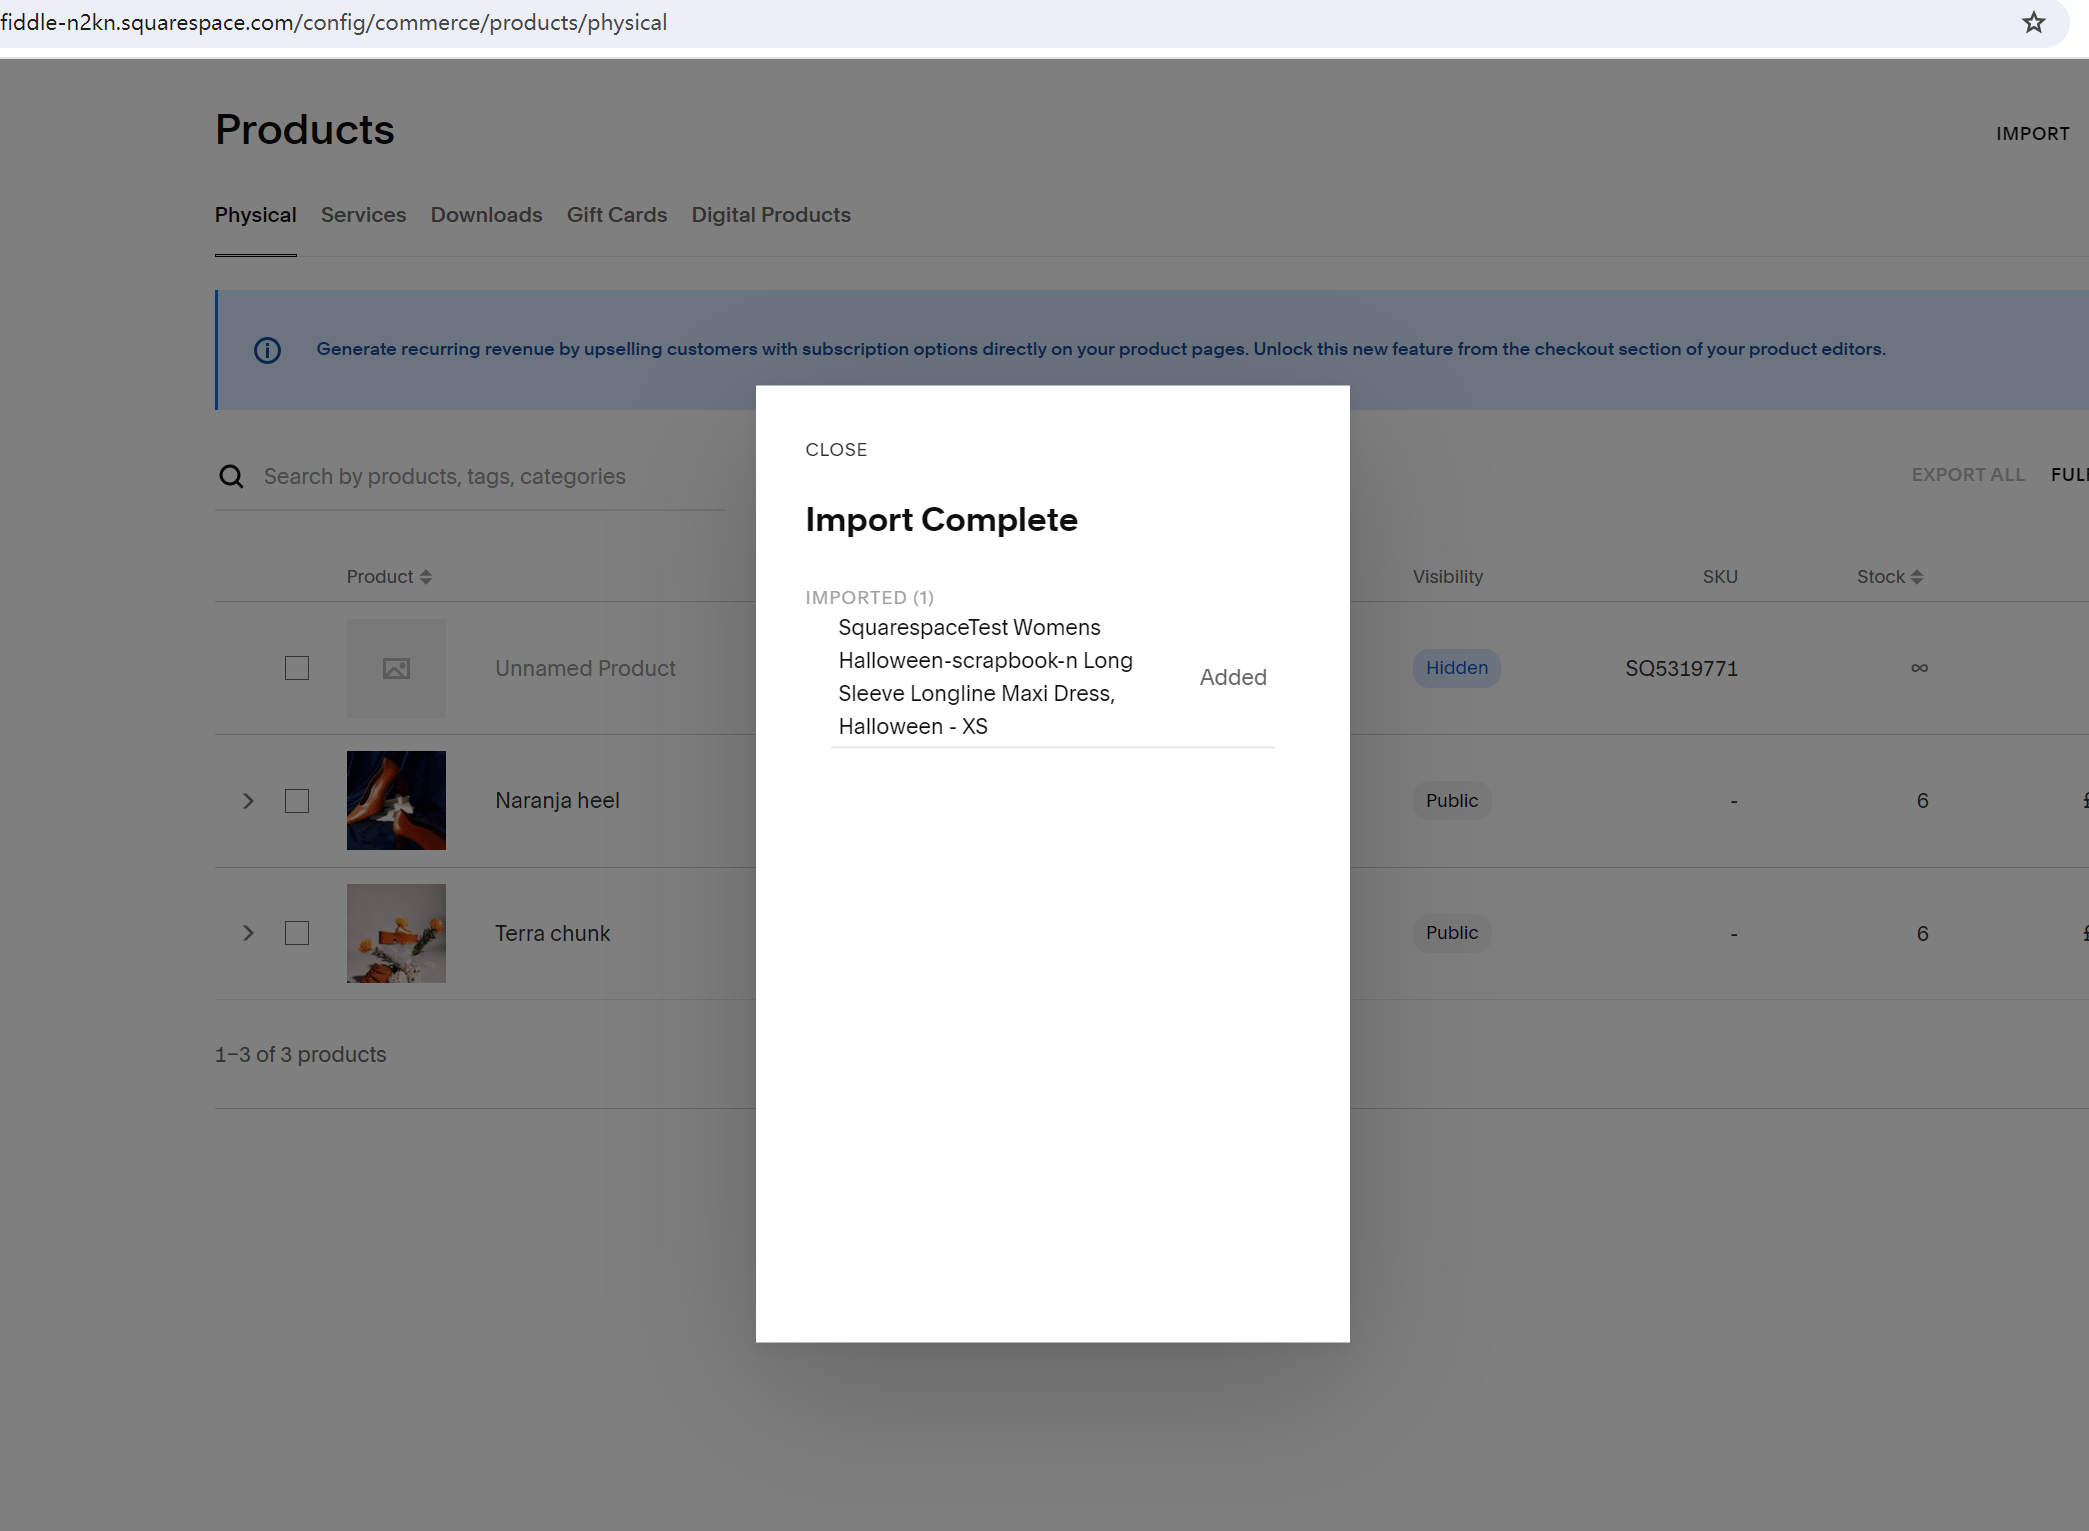
Task: Click the browser address bar URL
Action: pyautogui.click(x=333, y=22)
